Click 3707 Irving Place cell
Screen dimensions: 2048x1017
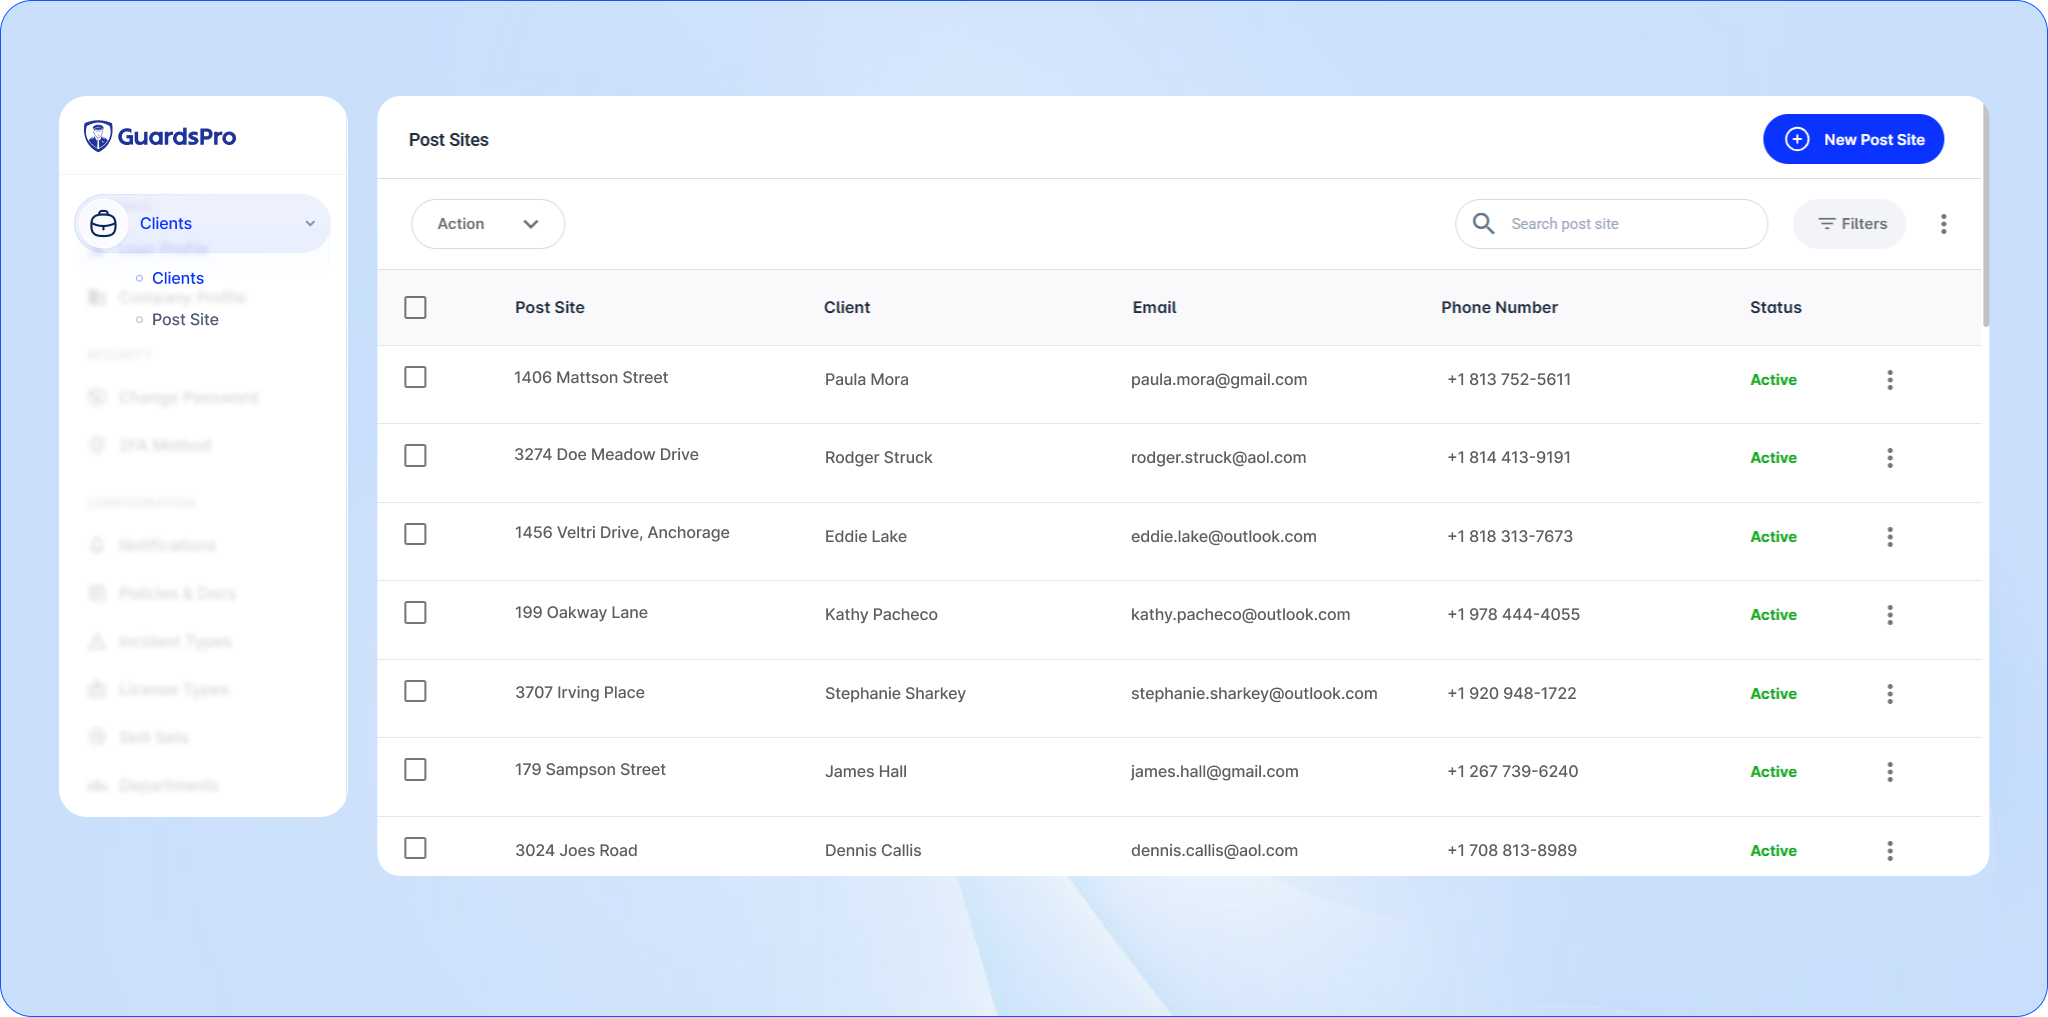point(580,693)
